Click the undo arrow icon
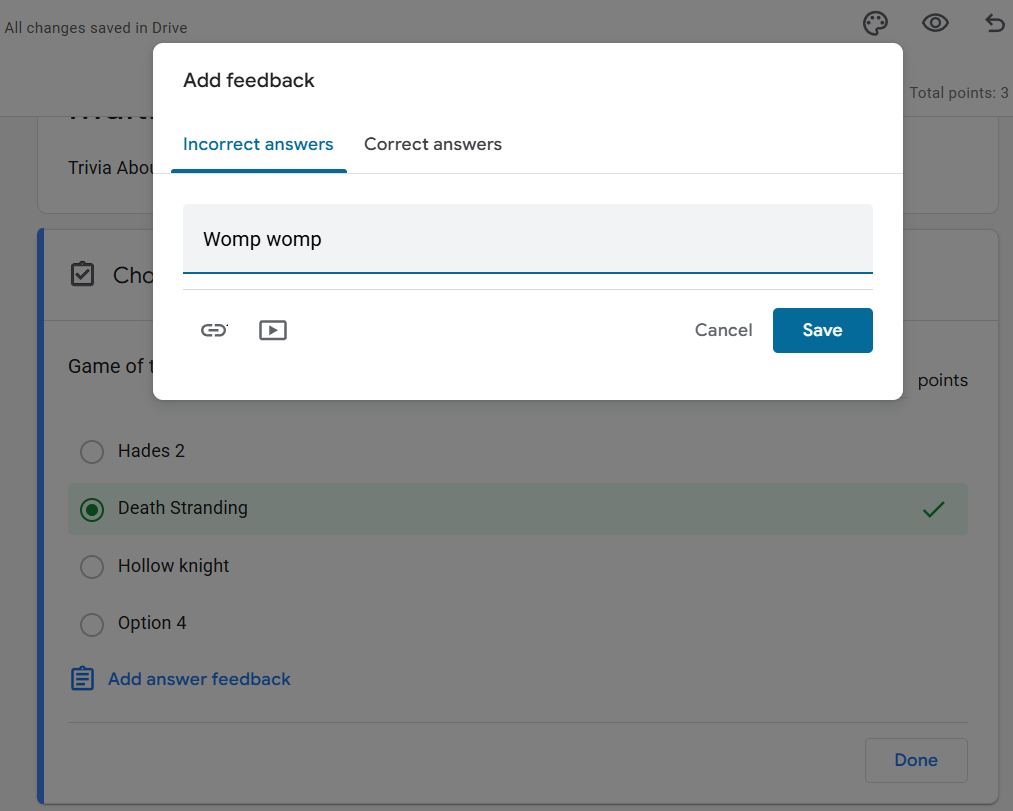The height and width of the screenshot is (811, 1013). [995, 24]
